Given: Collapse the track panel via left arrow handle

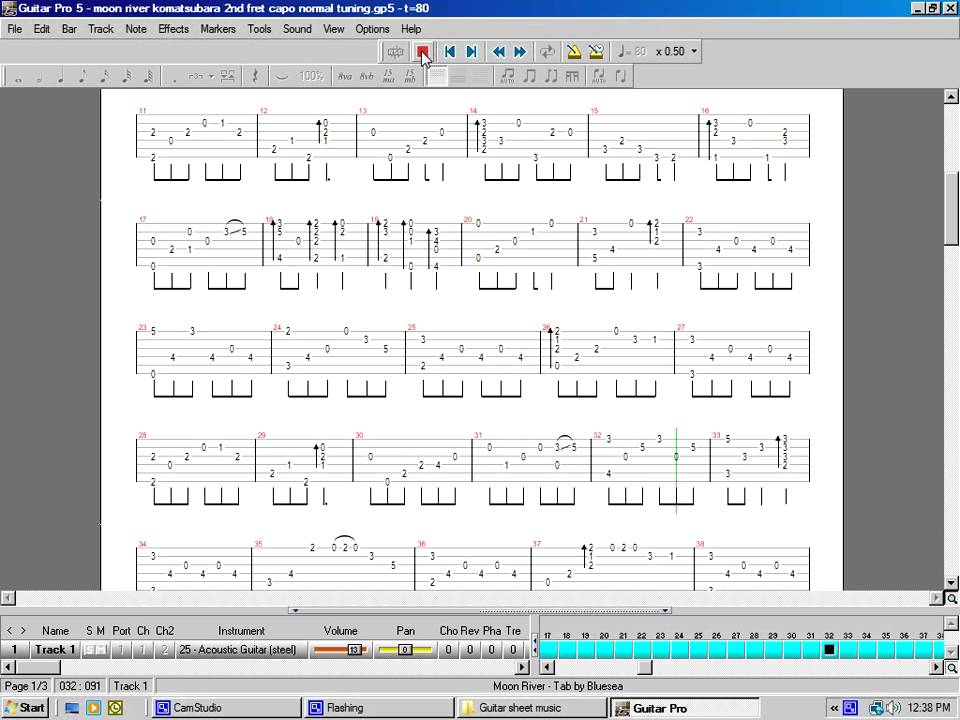Looking at the screenshot, I should (x=295, y=610).
